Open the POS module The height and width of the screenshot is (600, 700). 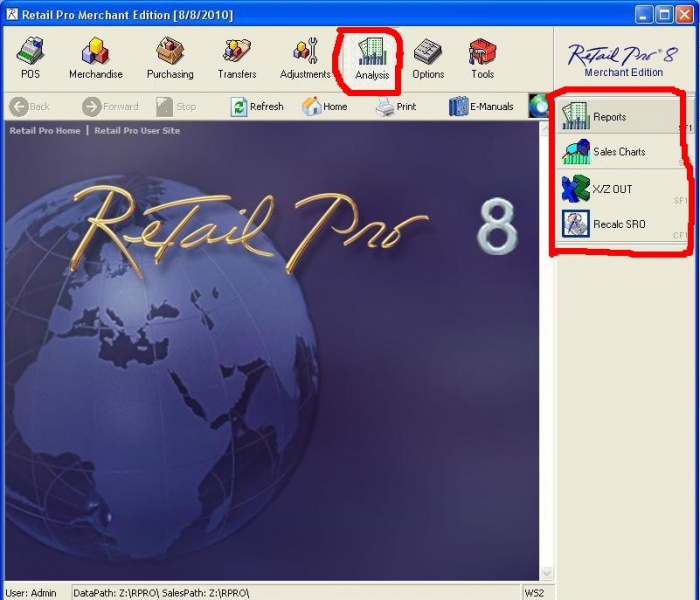click(x=30, y=59)
